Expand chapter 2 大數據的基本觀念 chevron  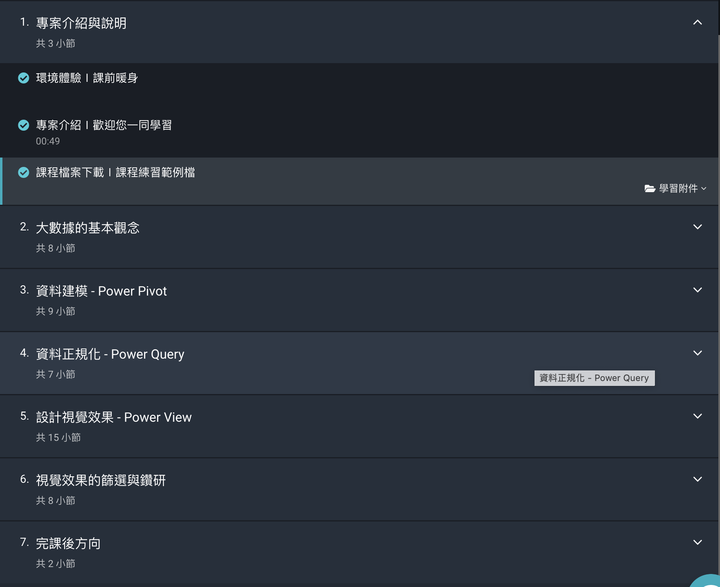697,227
